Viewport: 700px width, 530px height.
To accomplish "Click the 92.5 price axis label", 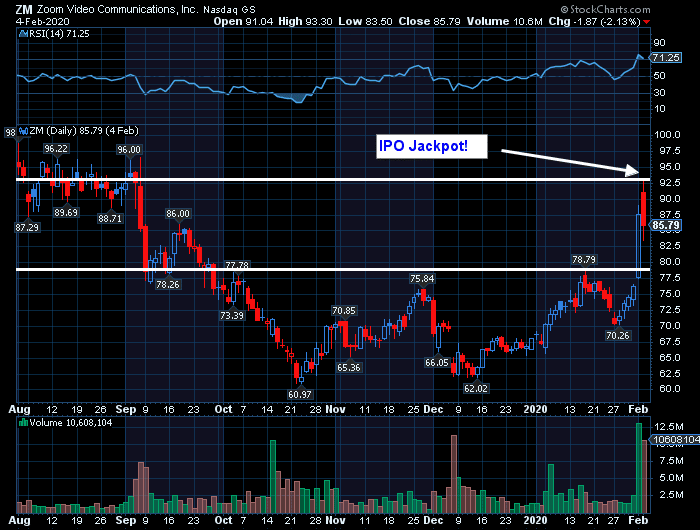I will point(670,183).
